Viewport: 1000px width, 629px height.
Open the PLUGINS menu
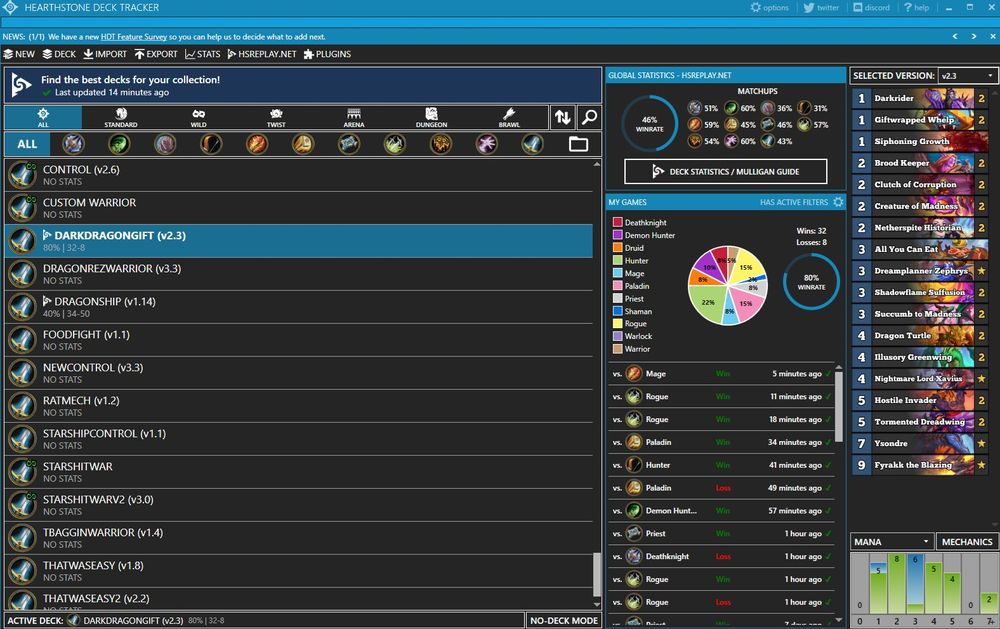pos(327,54)
